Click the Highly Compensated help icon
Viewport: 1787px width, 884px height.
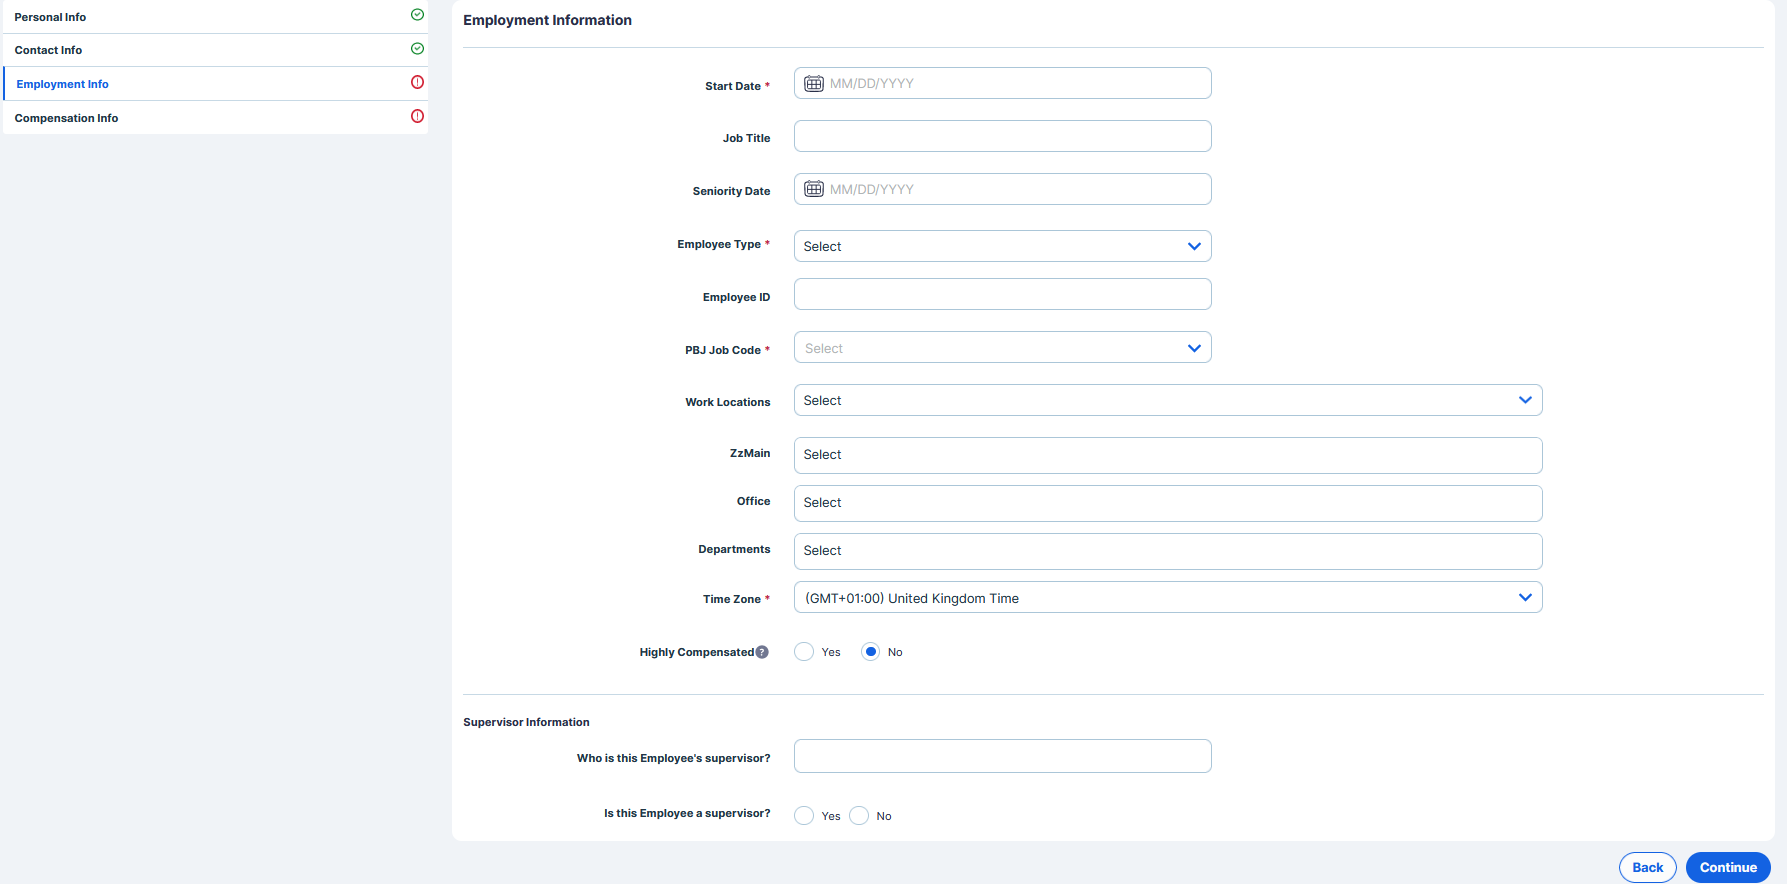click(x=762, y=652)
